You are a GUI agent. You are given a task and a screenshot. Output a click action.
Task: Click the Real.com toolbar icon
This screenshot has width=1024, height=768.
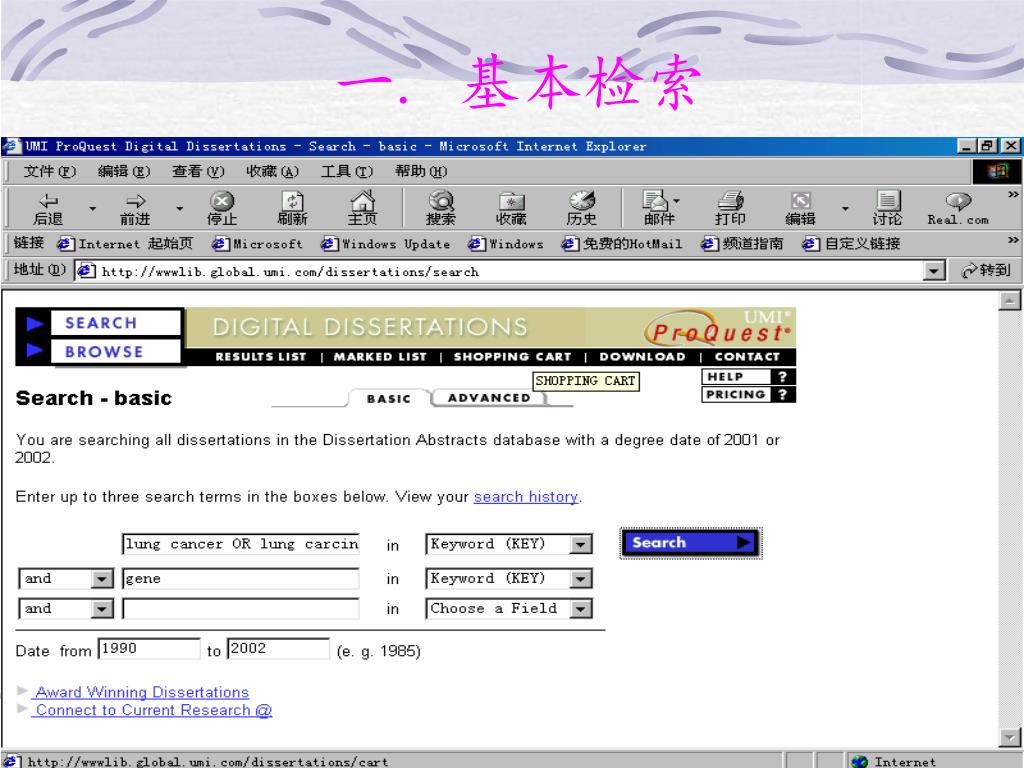point(958,208)
